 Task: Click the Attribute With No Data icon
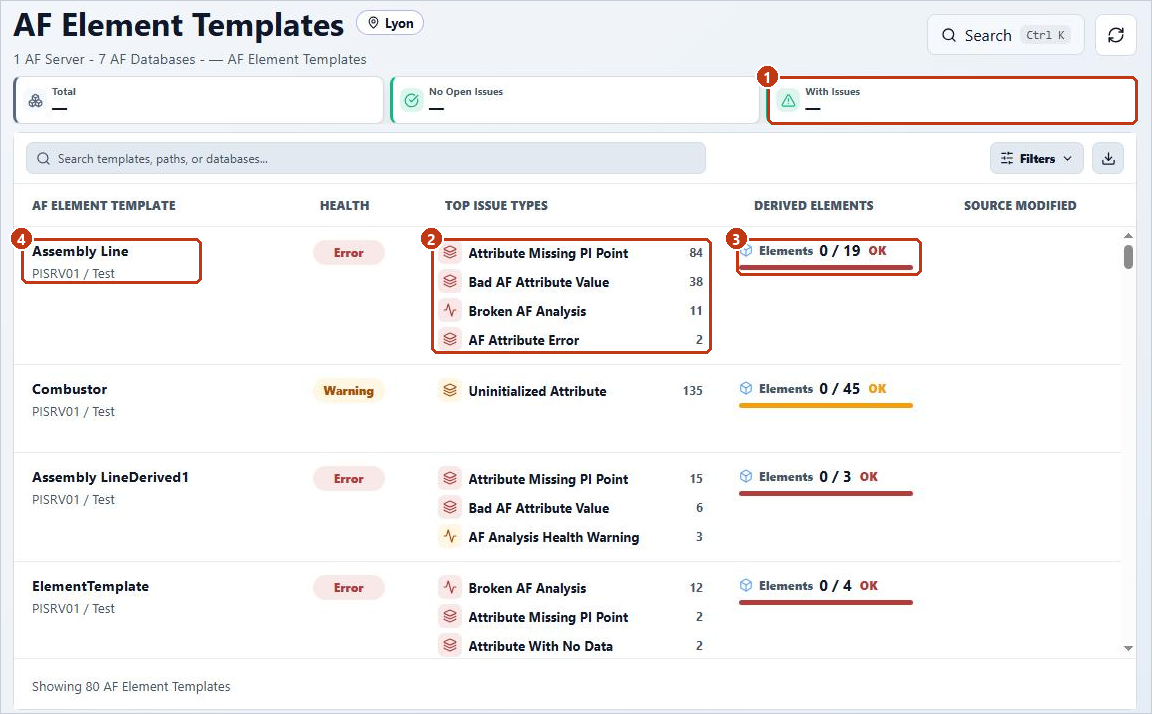click(450, 646)
